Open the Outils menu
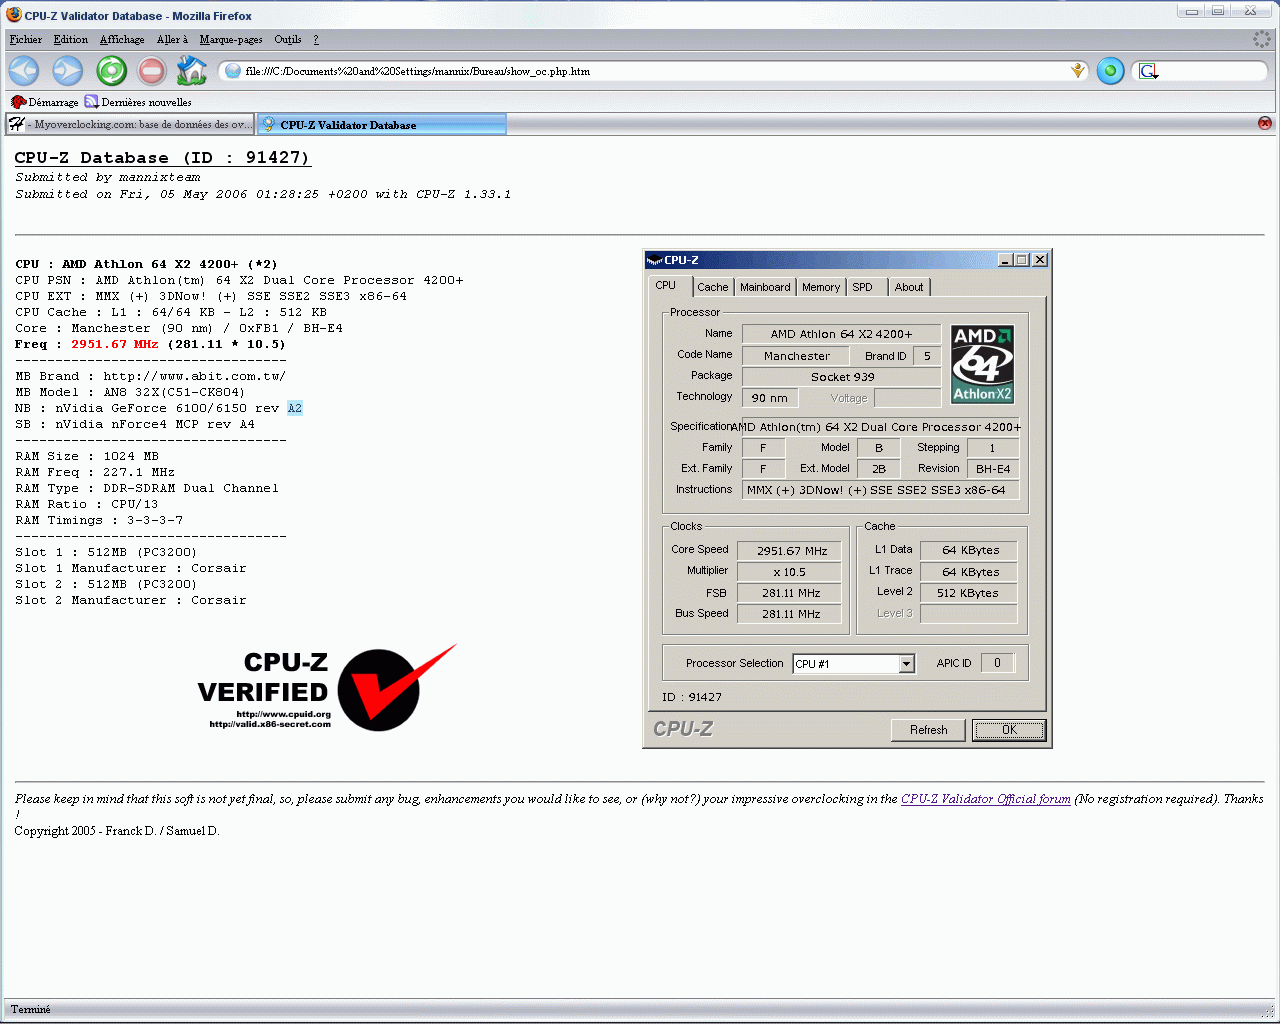The image size is (1280, 1024). click(288, 39)
